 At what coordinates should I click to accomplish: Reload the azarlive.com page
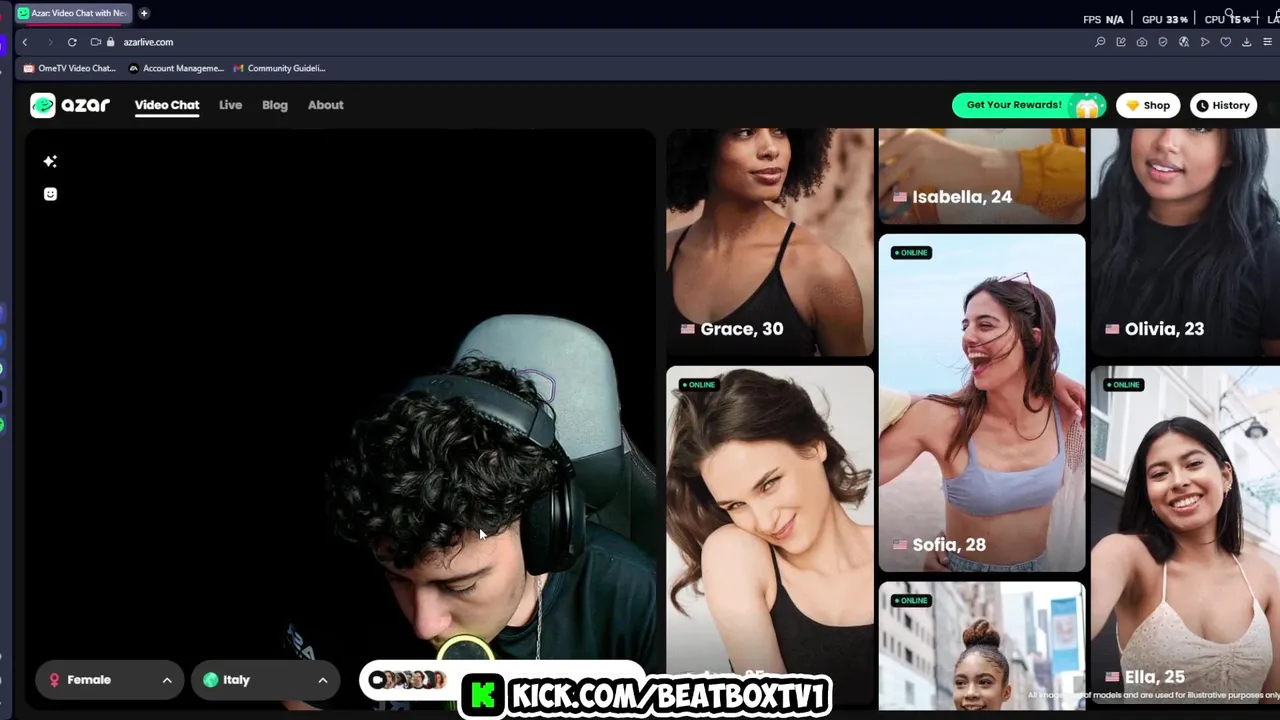(x=72, y=42)
